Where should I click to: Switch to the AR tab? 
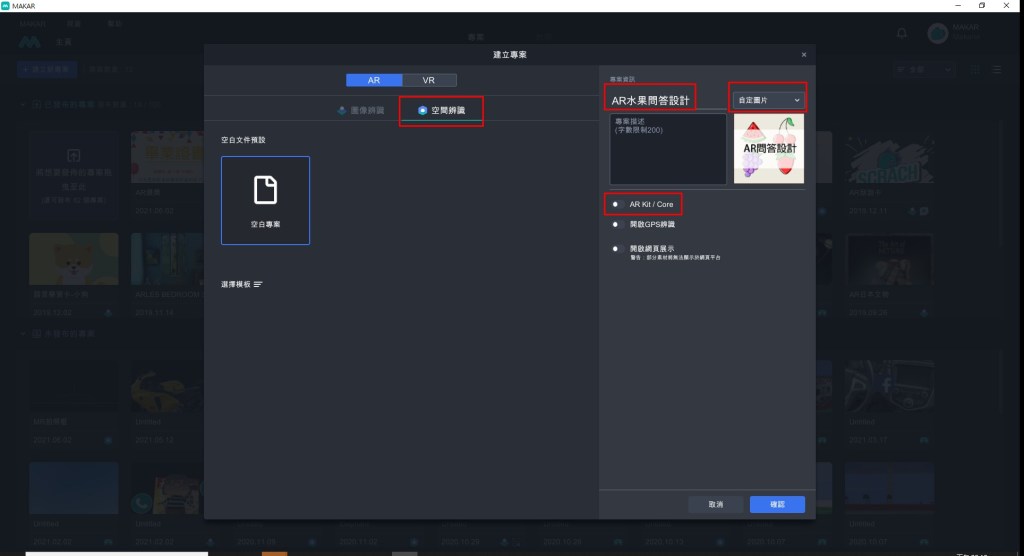(x=373, y=80)
